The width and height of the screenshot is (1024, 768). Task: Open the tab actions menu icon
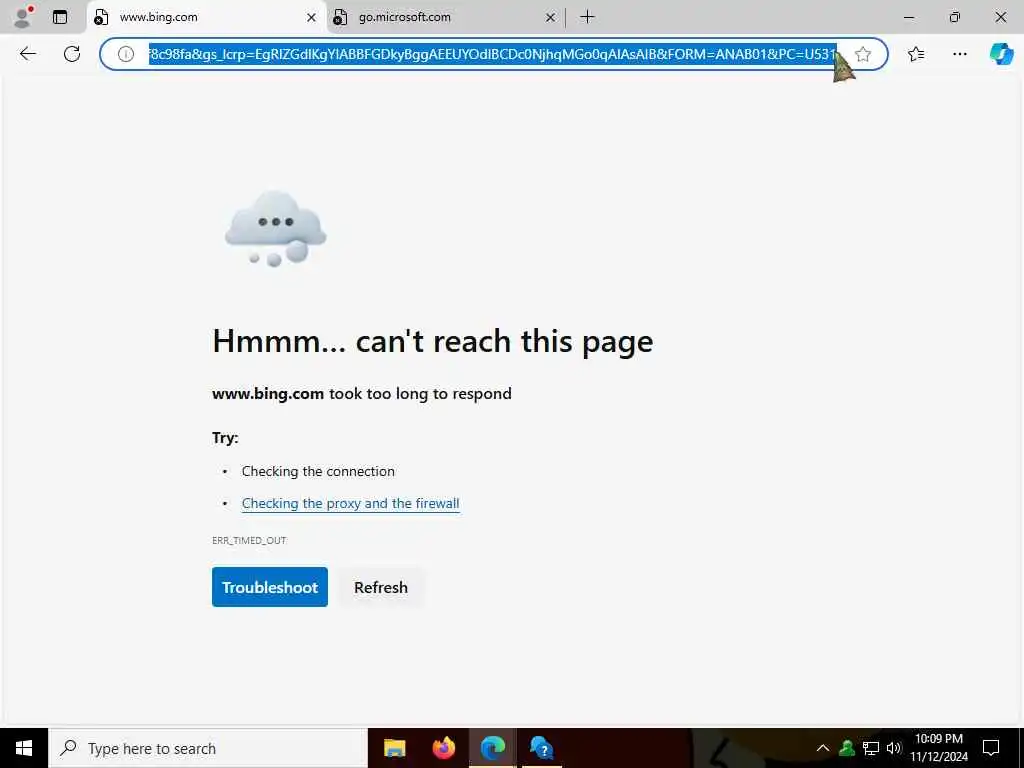[60, 17]
